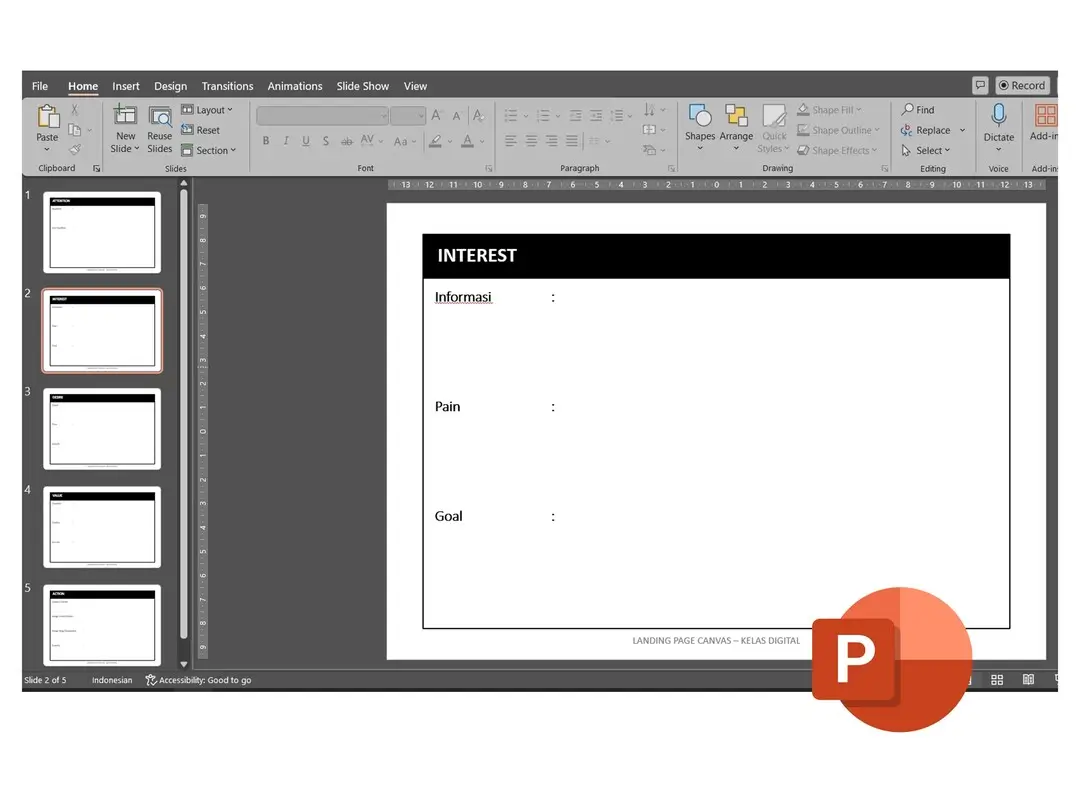Open Add-ins
Screen dimensions: 1080x810
coord(1045,123)
